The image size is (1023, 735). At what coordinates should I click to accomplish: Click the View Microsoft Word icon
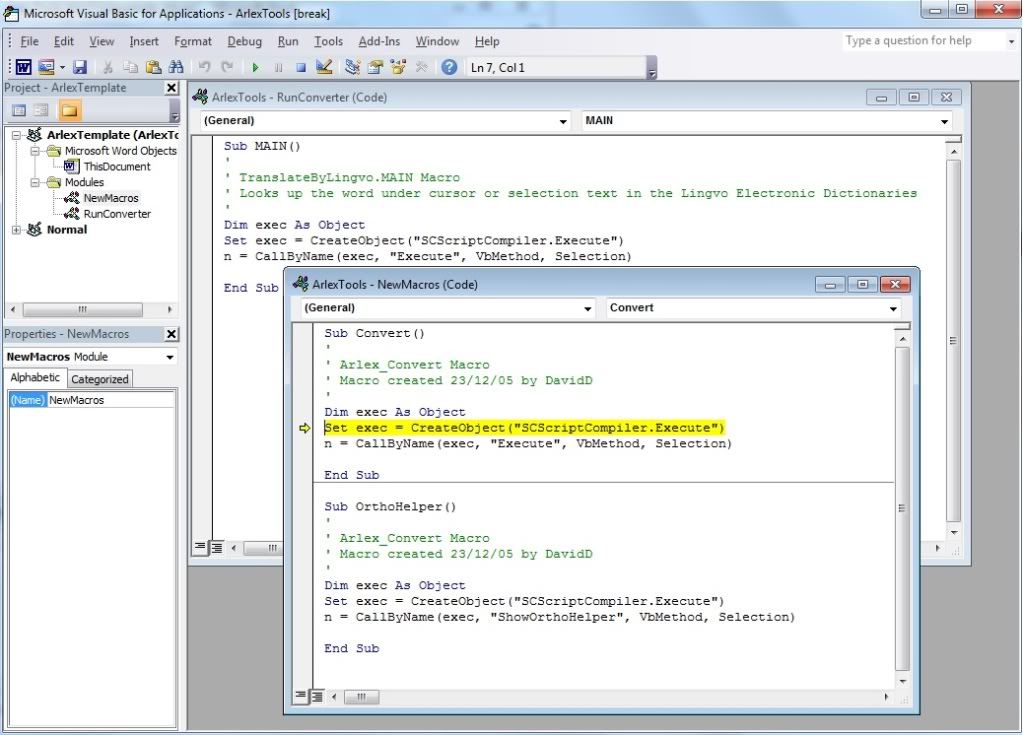click(23, 67)
